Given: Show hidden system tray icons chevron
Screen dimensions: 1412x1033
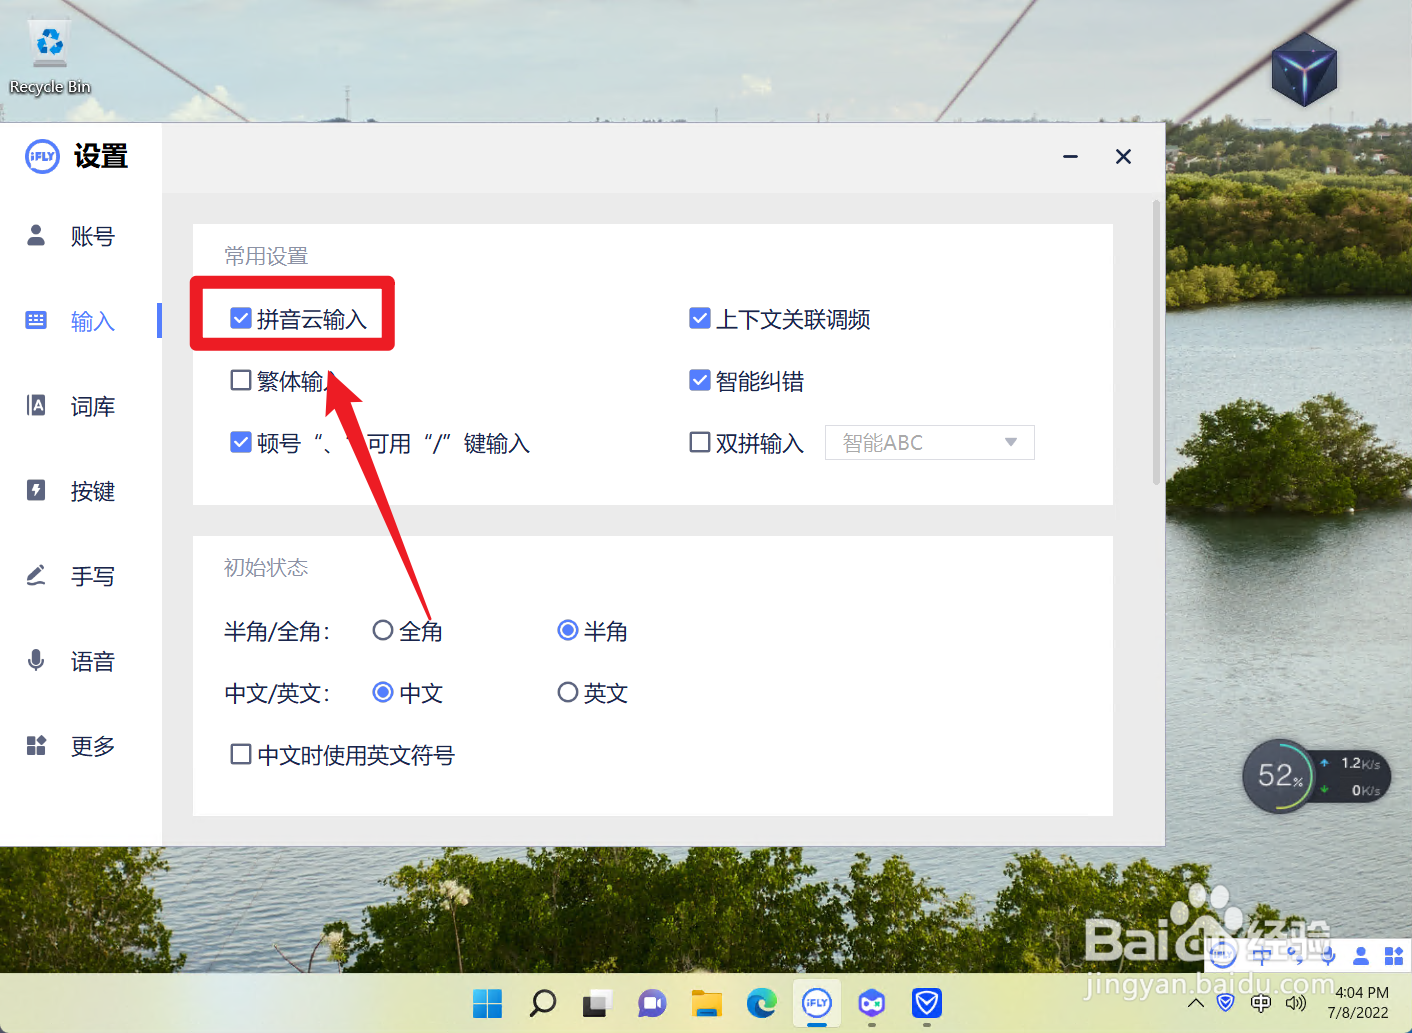Looking at the screenshot, I should pos(1196,1002).
